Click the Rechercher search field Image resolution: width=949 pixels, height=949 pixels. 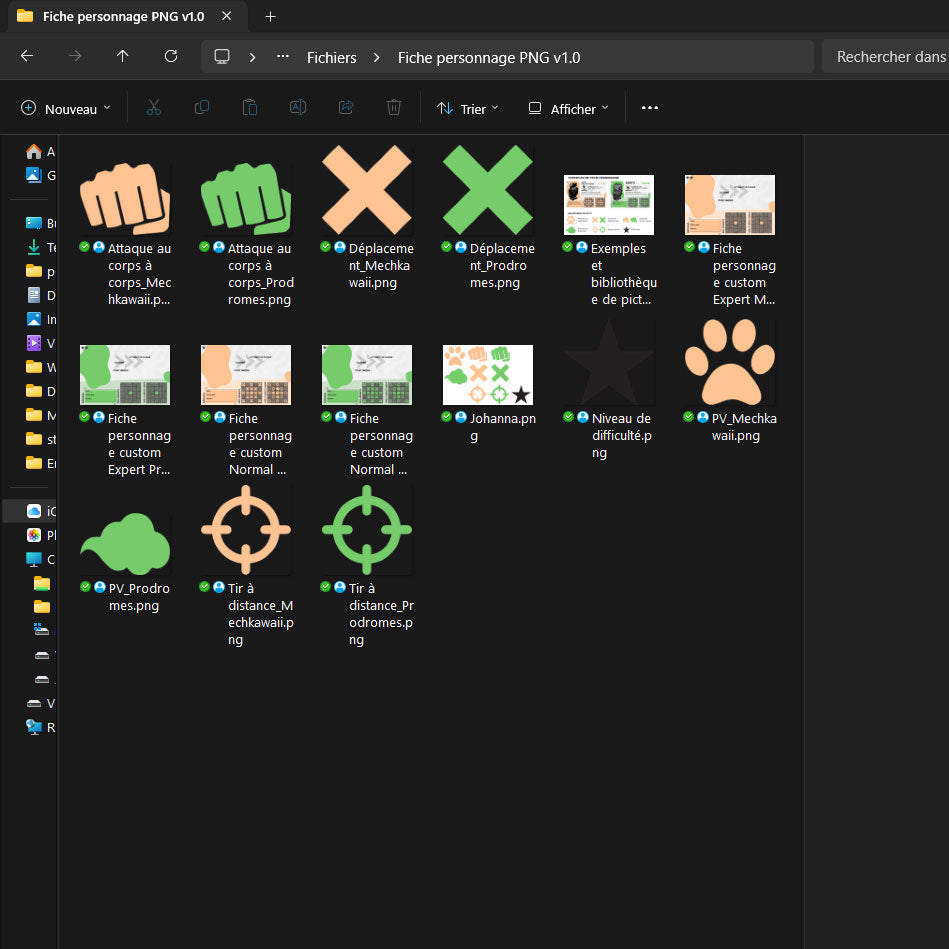point(885,57)
